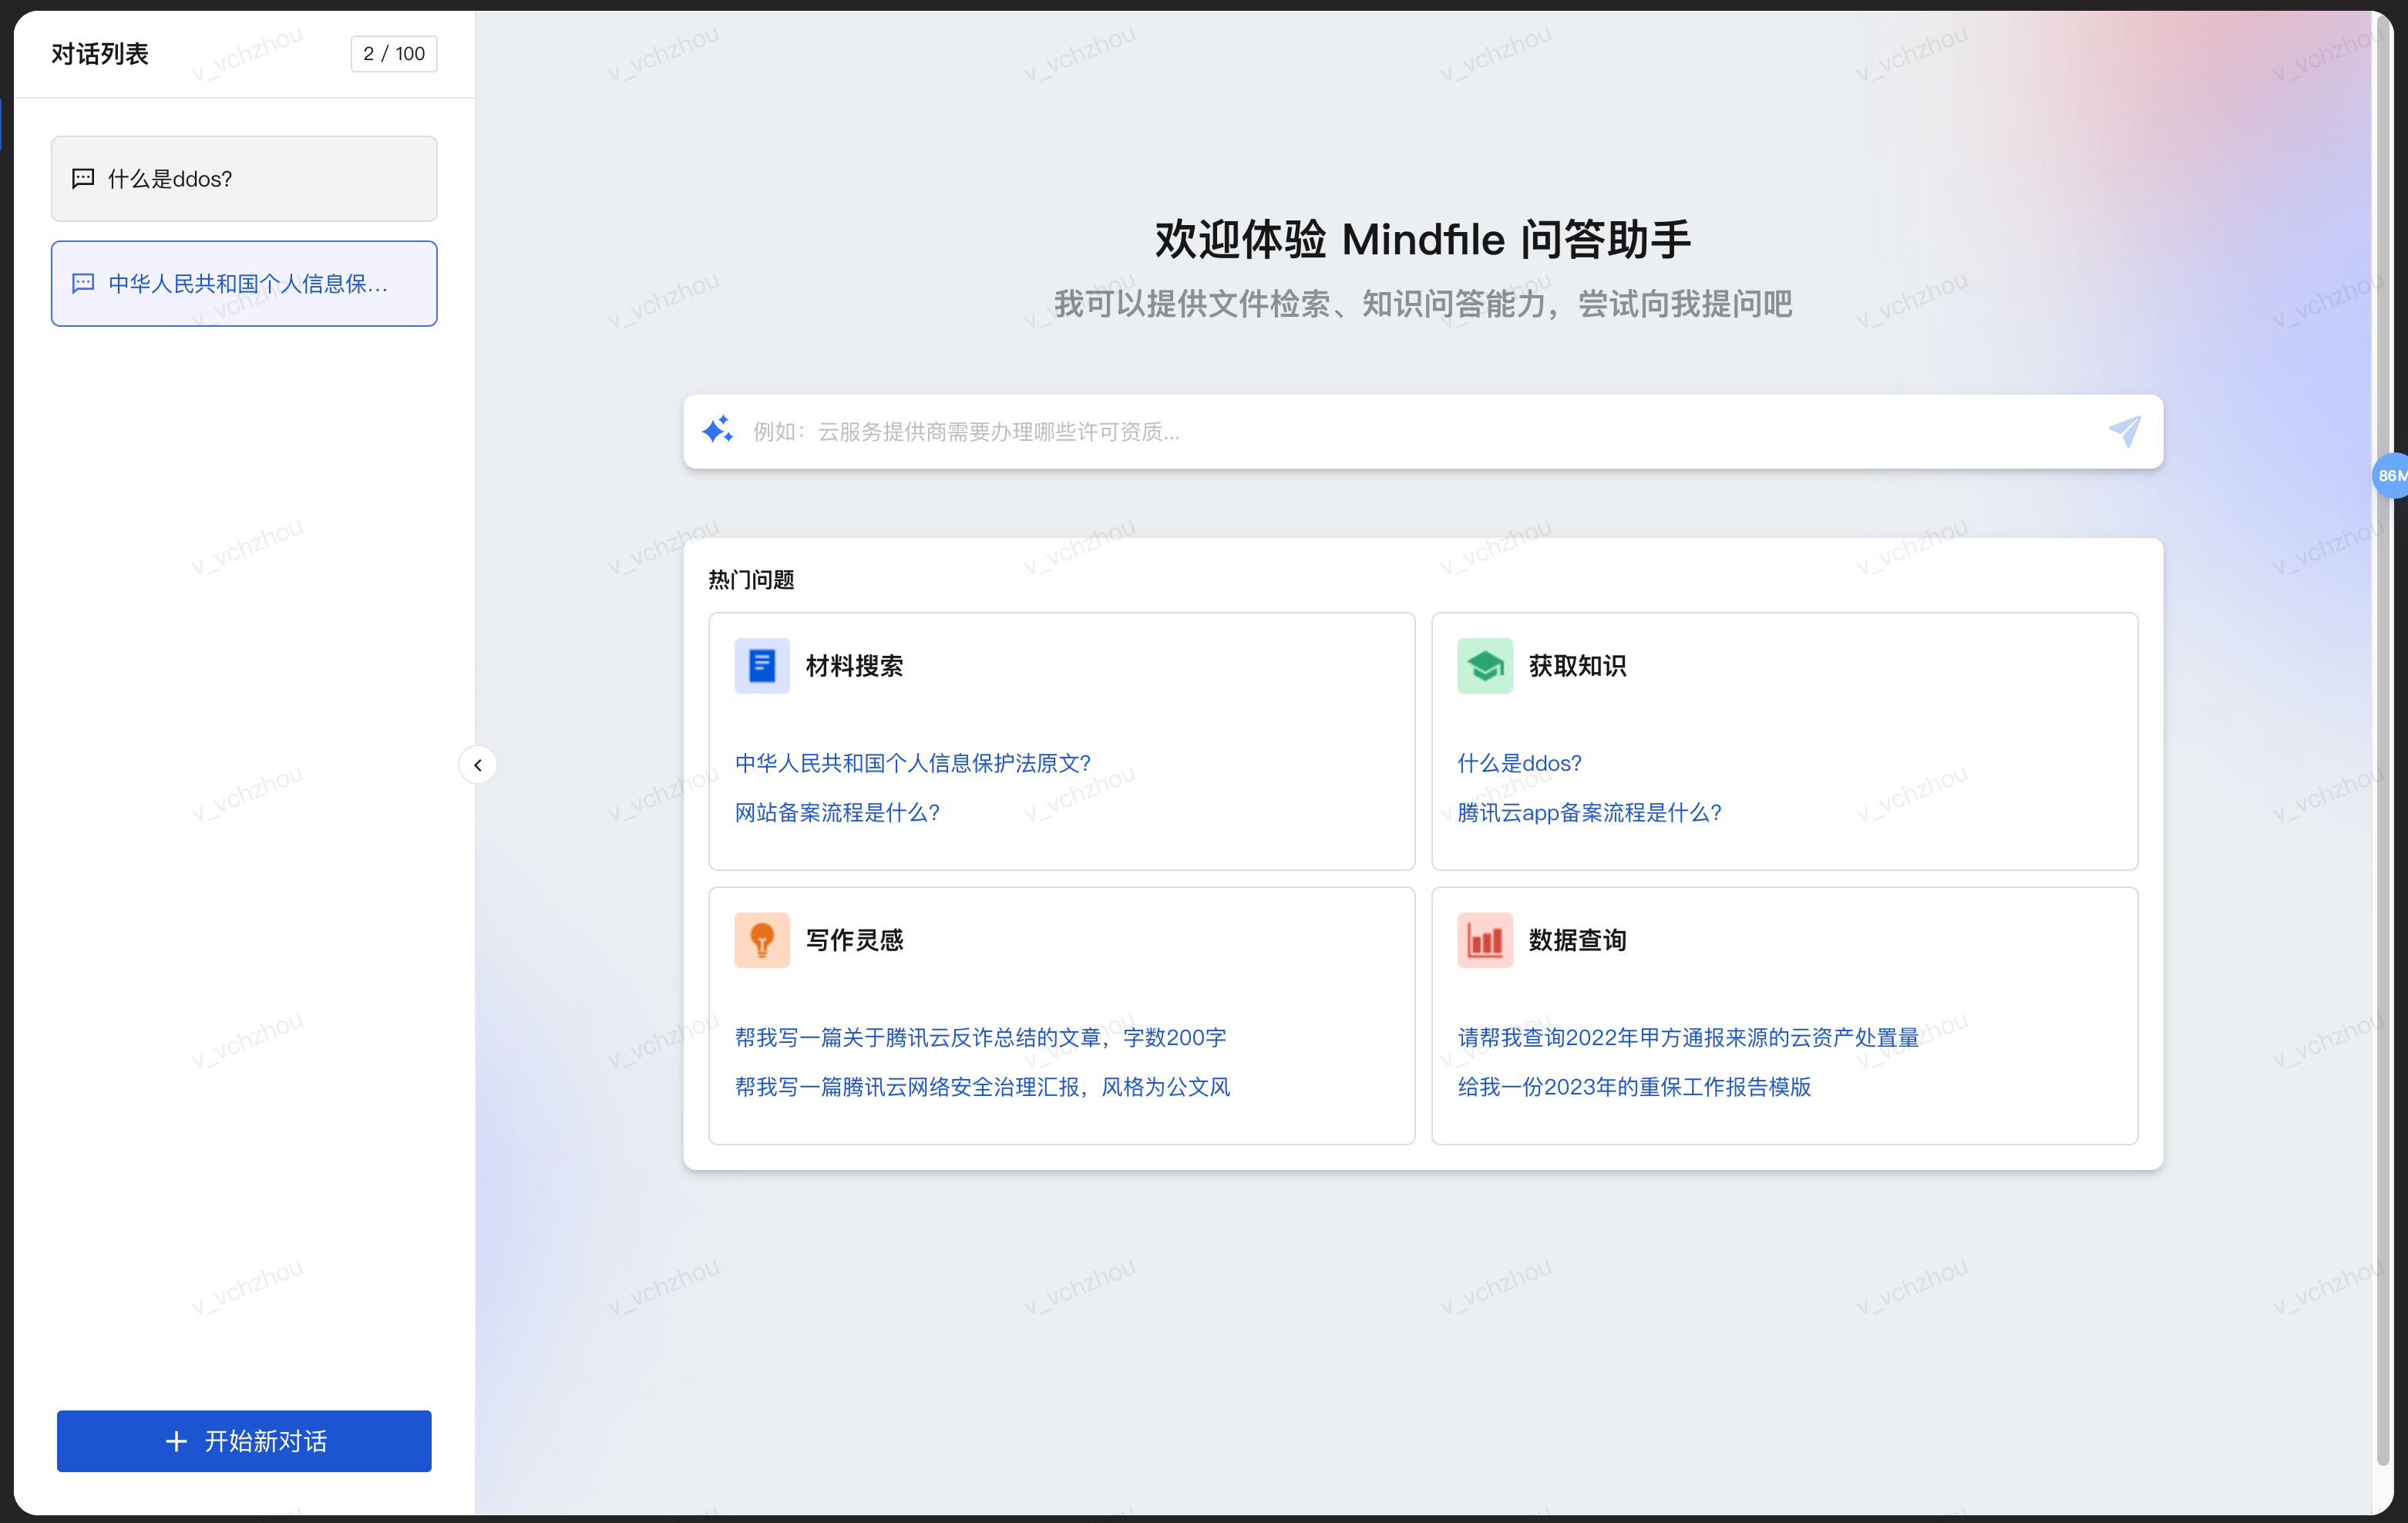Click the 2 / 100 conversation counter

pos(394,53)
